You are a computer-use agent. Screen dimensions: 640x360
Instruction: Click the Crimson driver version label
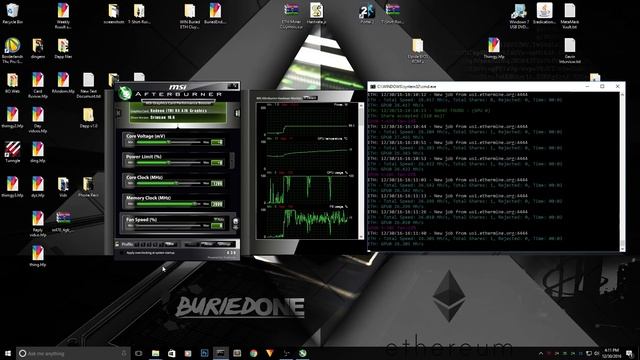coord(162,118)
